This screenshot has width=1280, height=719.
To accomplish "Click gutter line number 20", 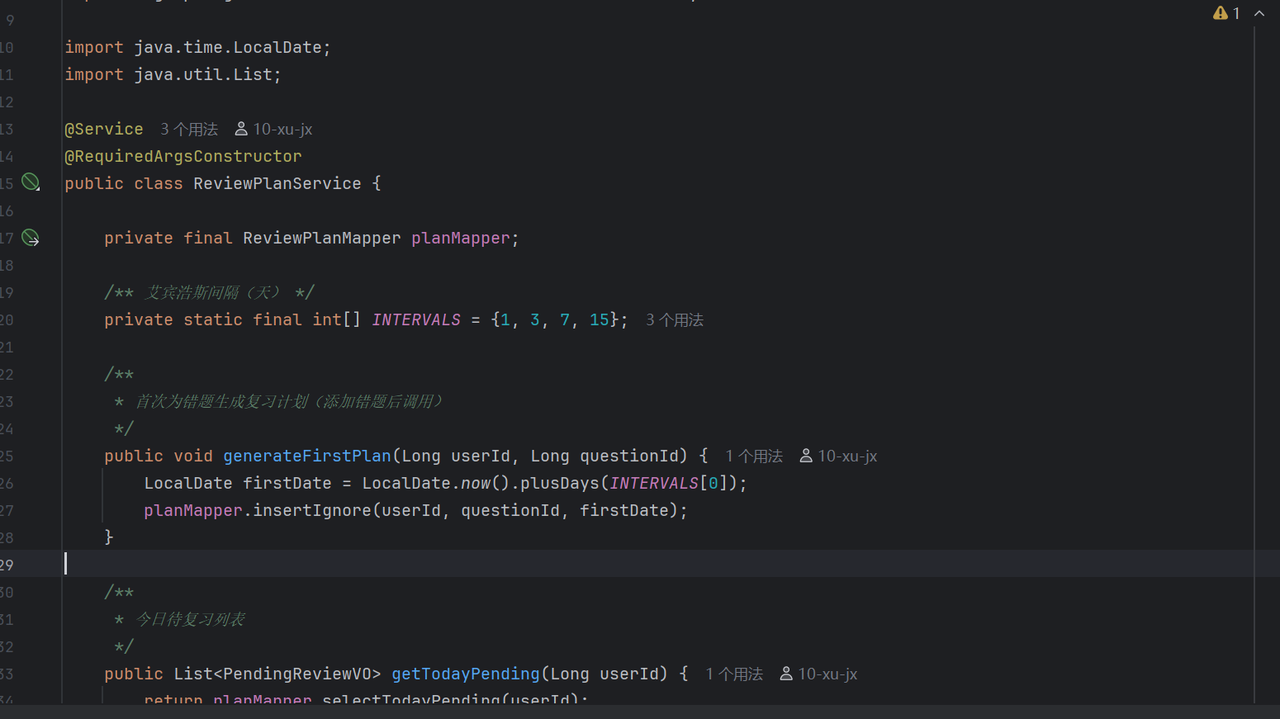I will pyautogui.click(x=7, y=320).
